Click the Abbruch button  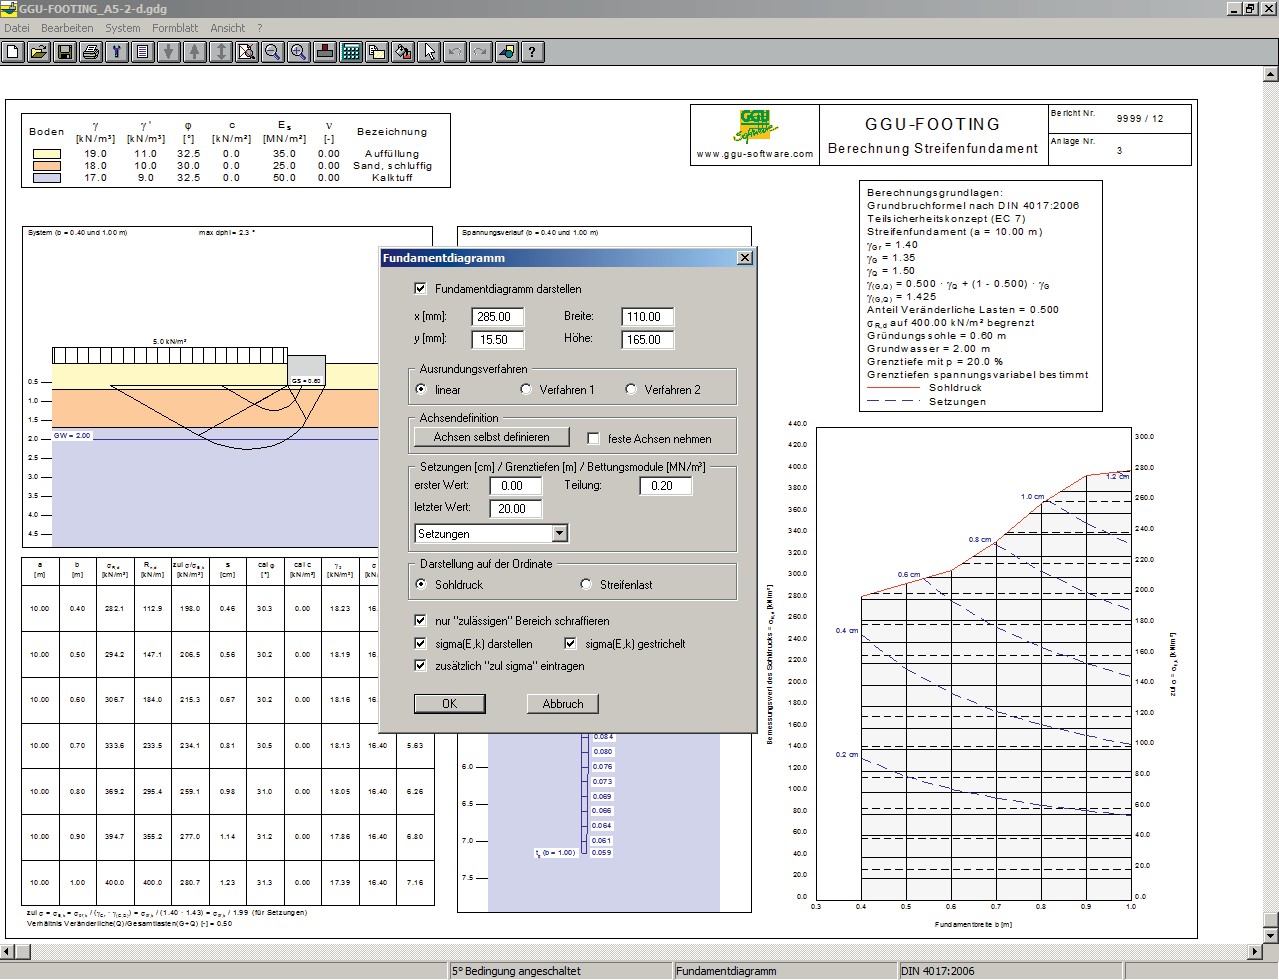(563, 704)
